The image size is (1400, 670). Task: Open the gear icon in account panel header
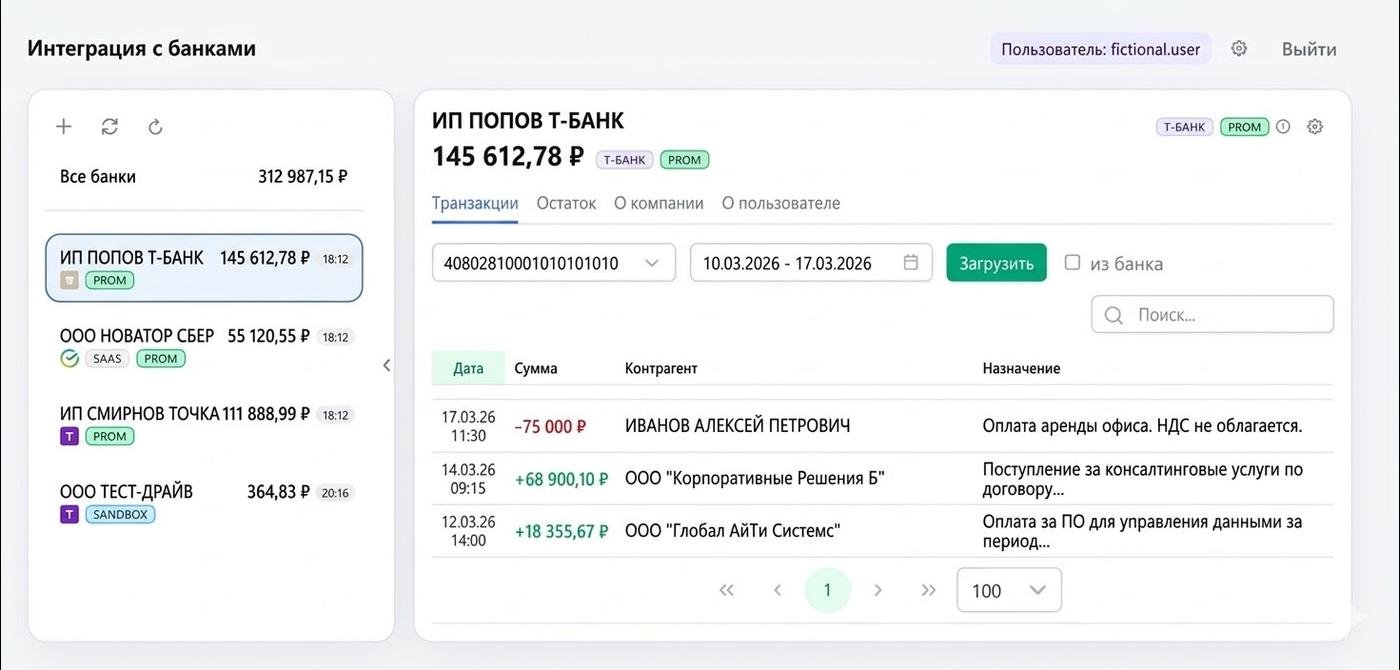click(x=1315, y=127)
